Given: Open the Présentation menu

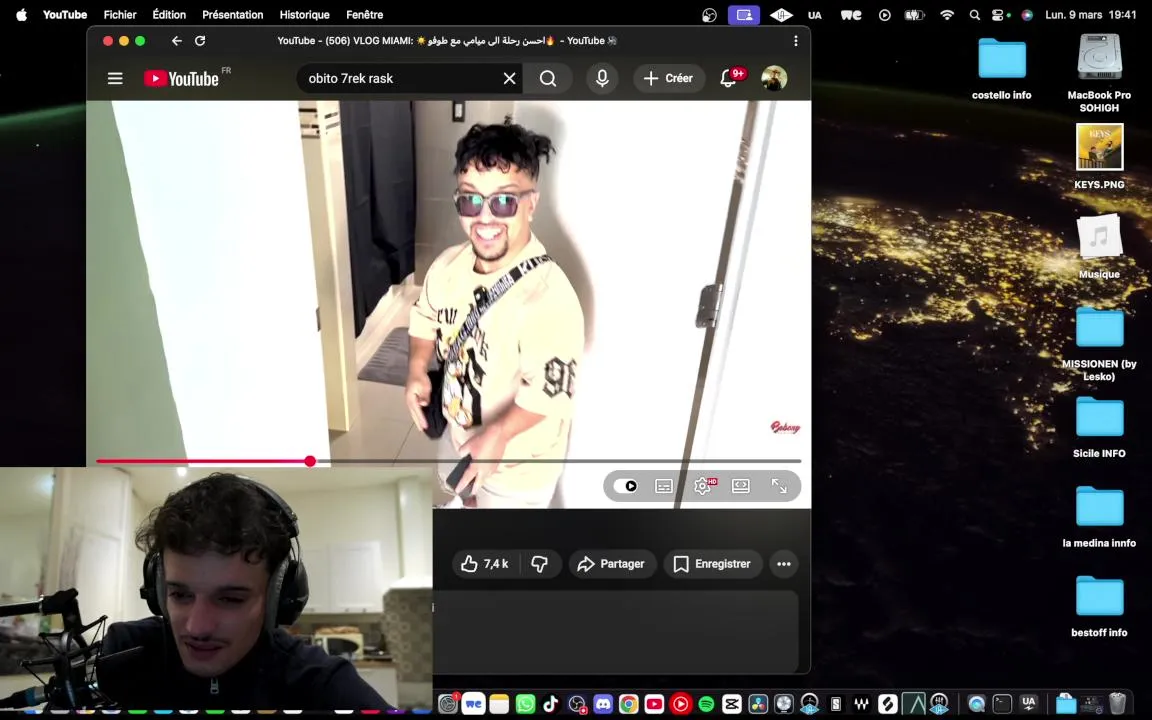Looking at the screenshot, I should (x=232, y=15).
